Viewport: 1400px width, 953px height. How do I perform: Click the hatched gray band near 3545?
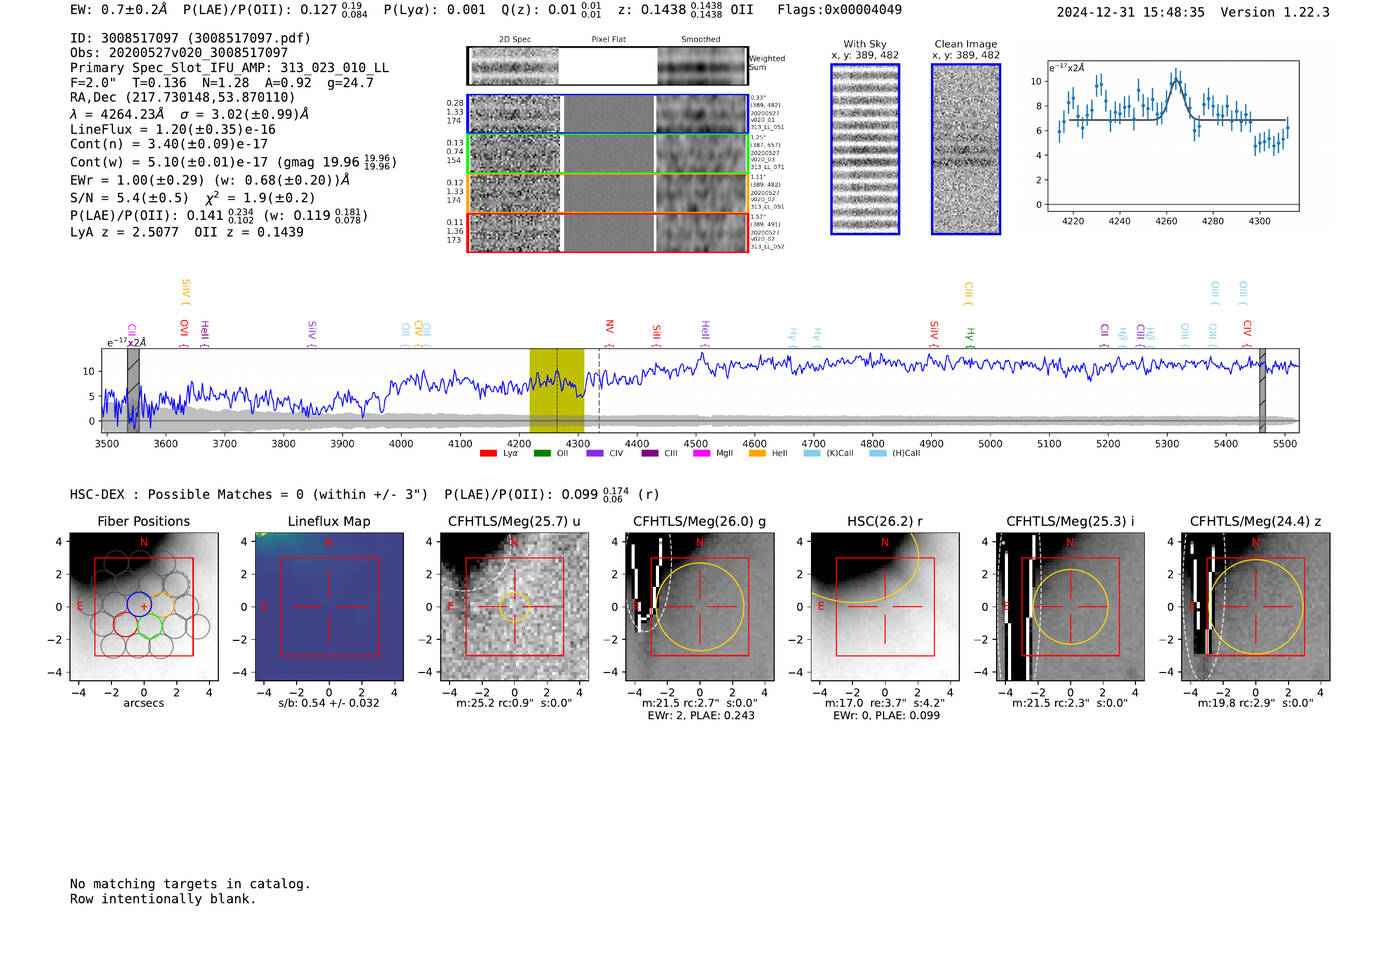(133, 390)
